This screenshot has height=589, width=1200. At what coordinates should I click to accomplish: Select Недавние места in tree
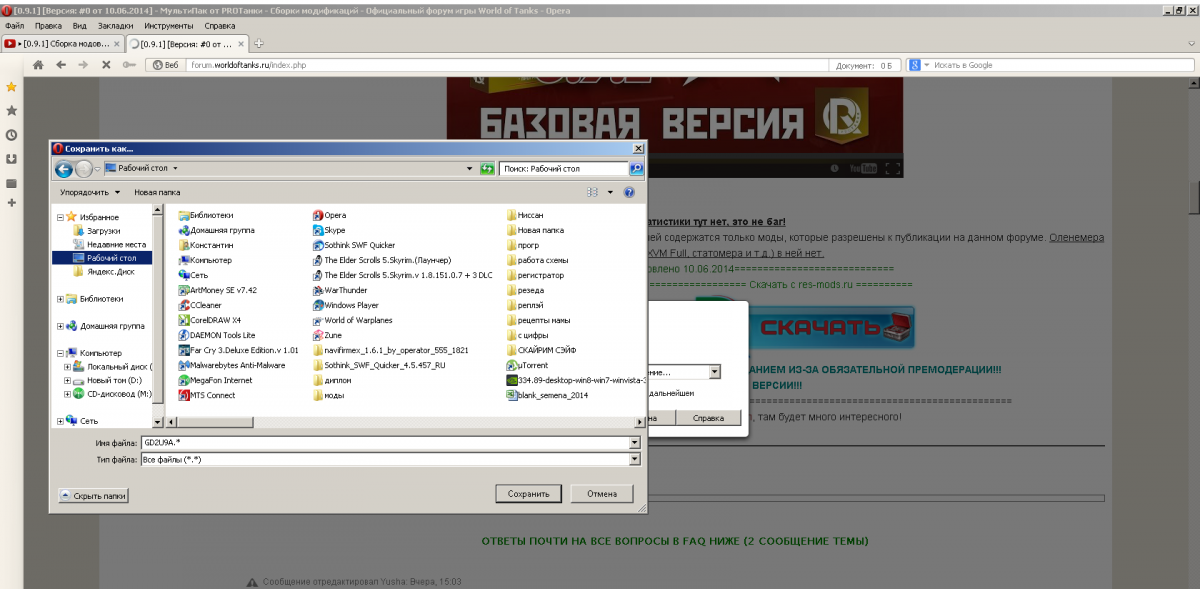109,244
